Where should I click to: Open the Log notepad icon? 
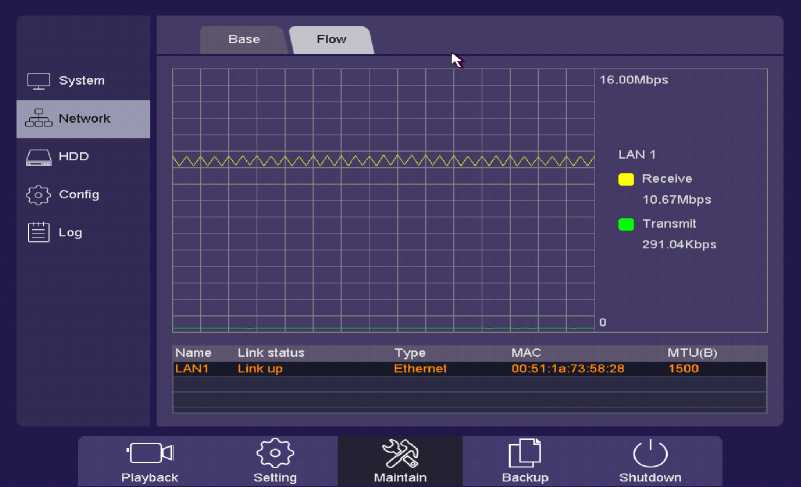pyautogui.click(x=38, y=233)
